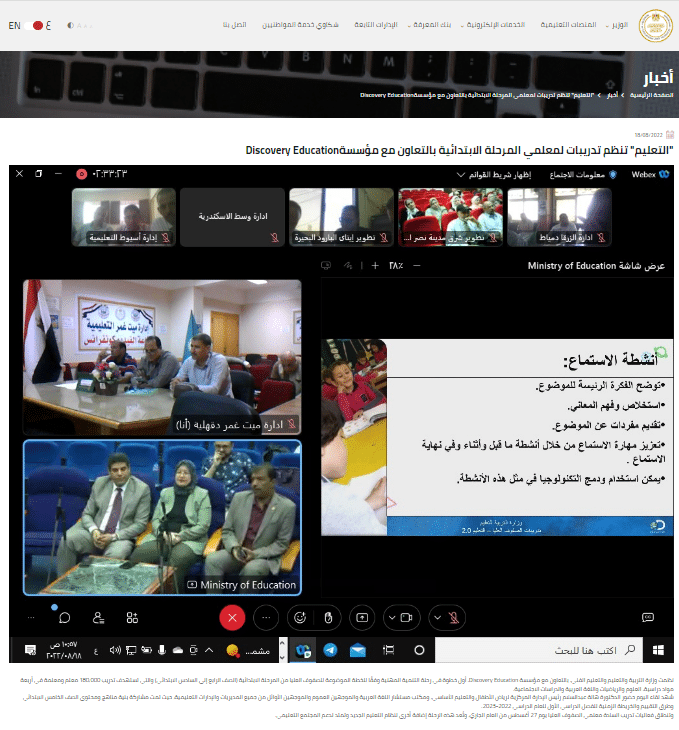The height and width of the screenshot is (730, 679).
Task: Open Telegram on taskbar
Action: click(x=330, y=650)
